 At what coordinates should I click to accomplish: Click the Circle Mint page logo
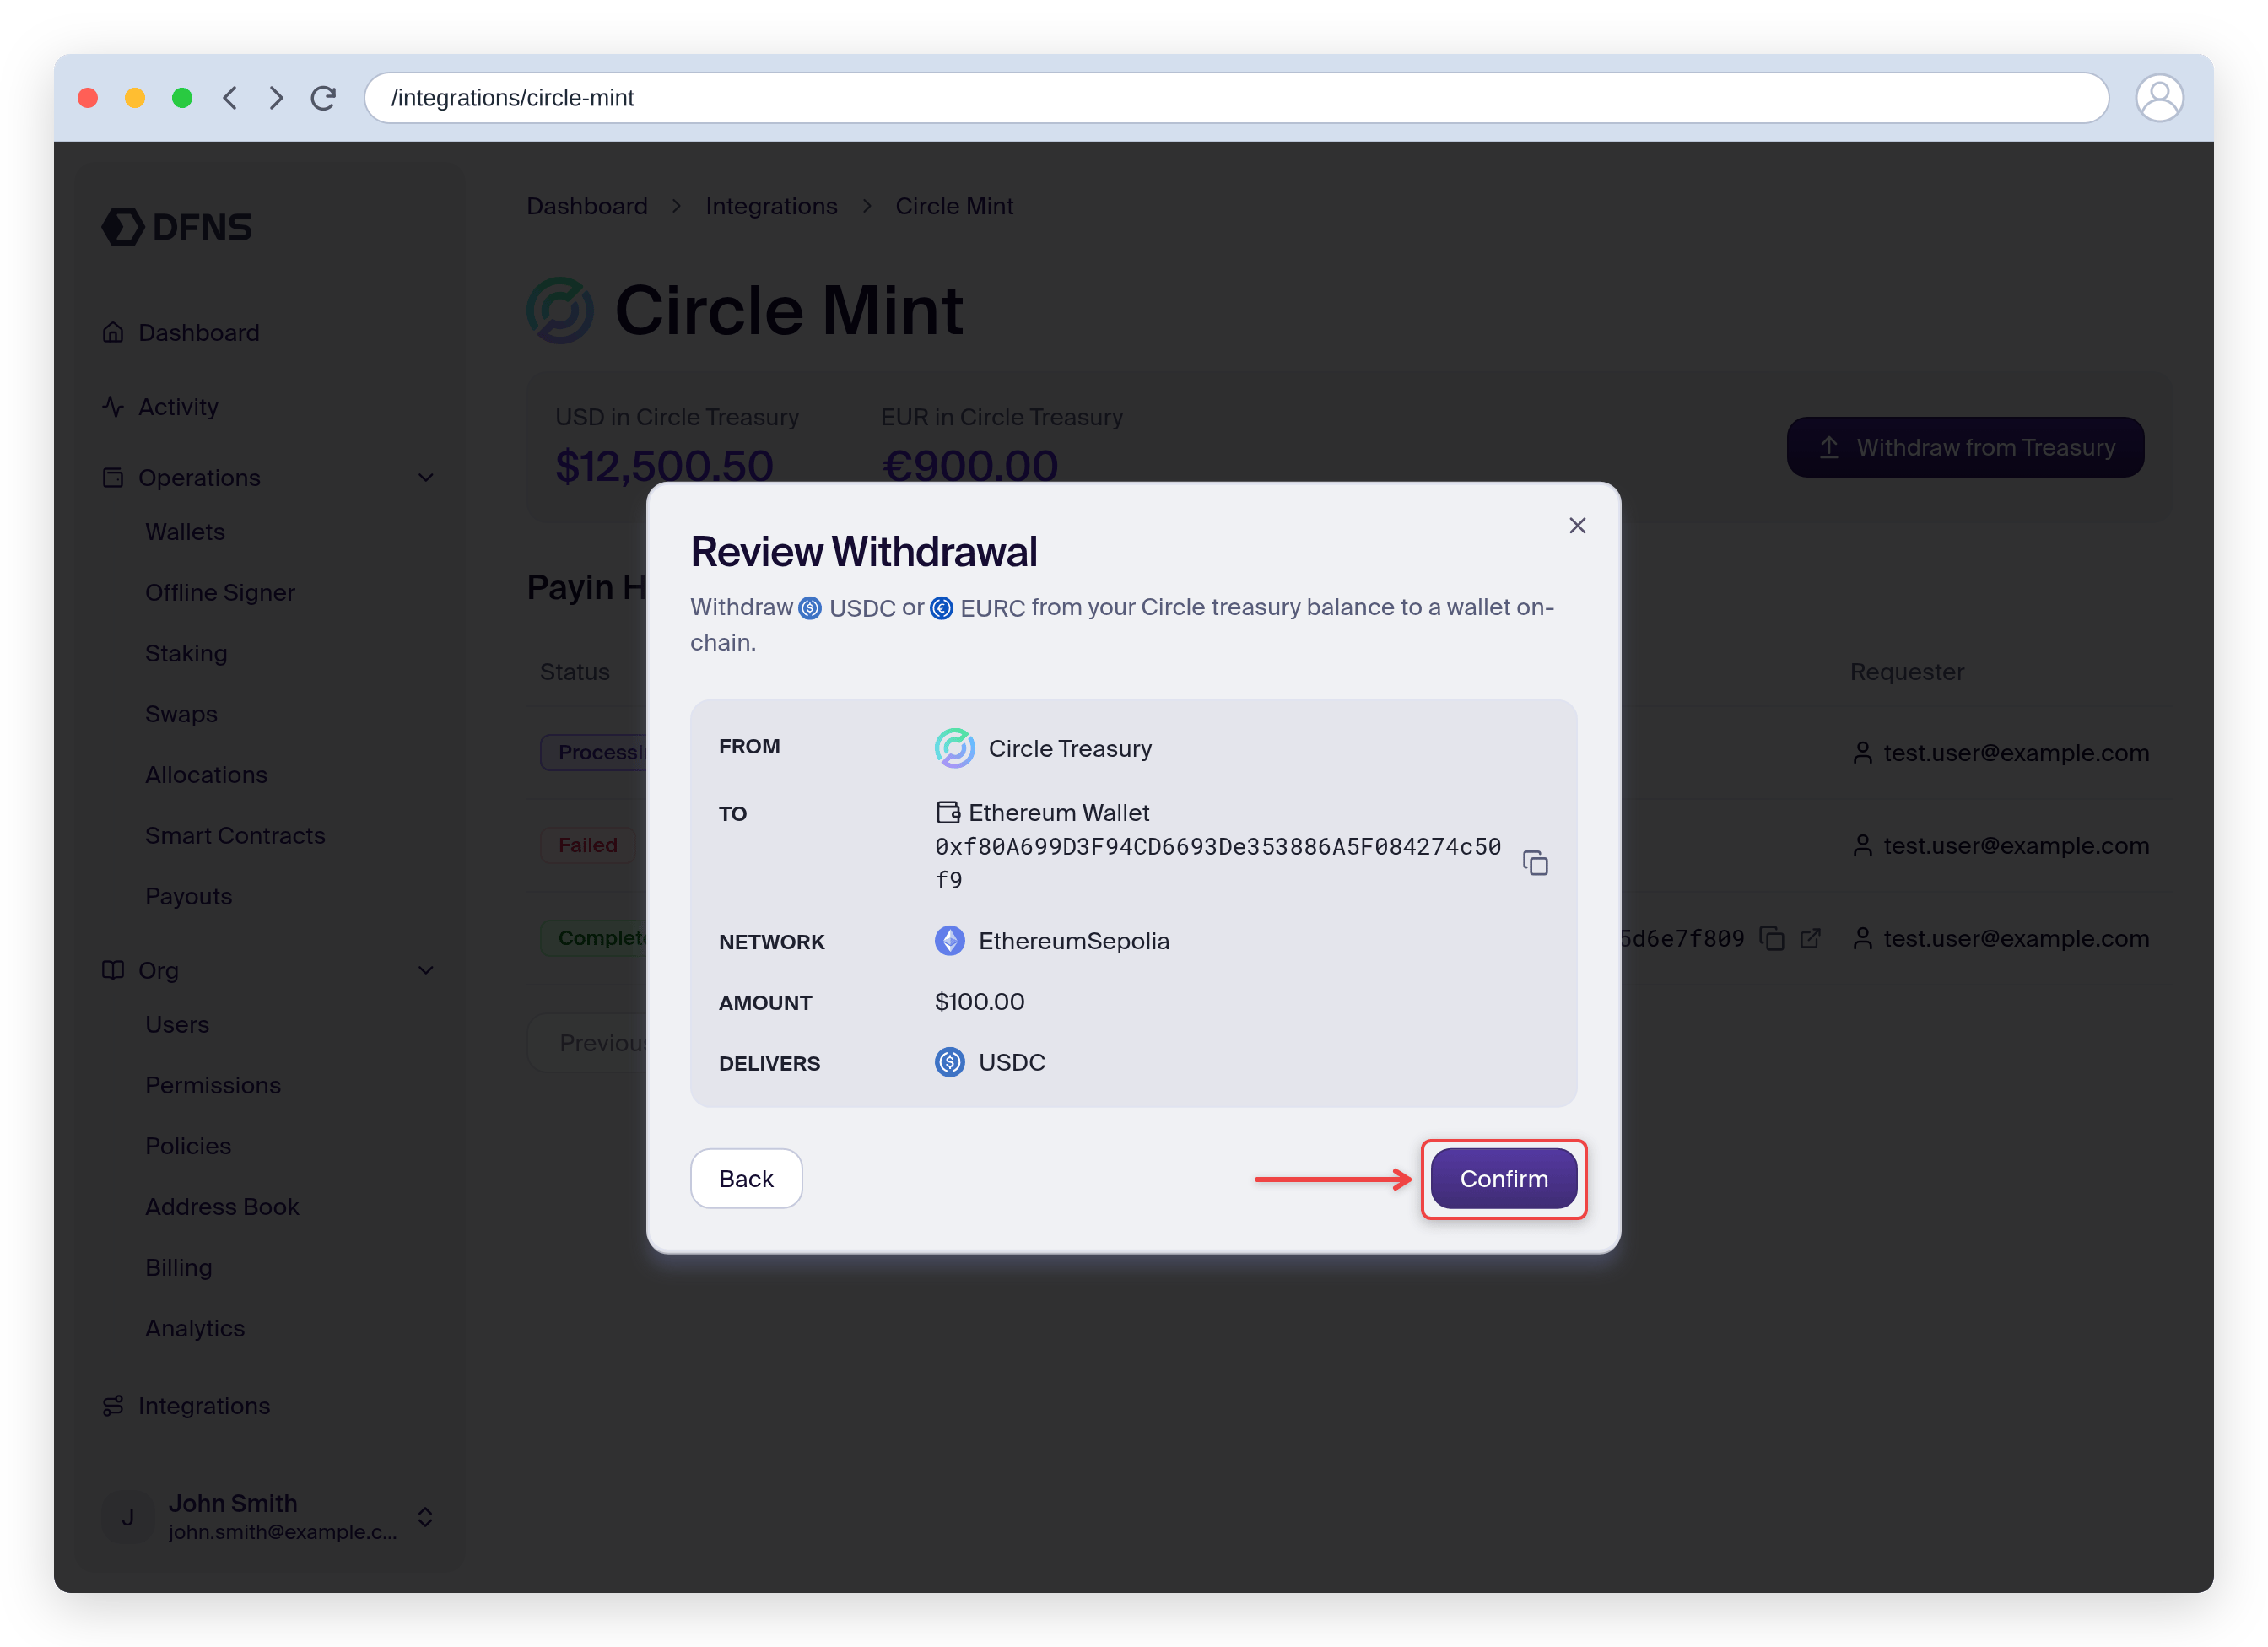[560, 310]
